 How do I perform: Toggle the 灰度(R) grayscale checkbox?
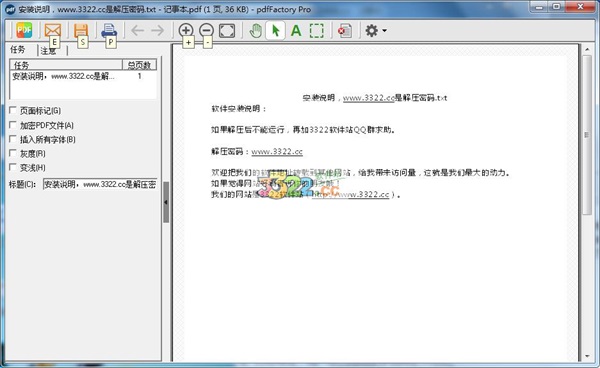click(x=13, y=153)
